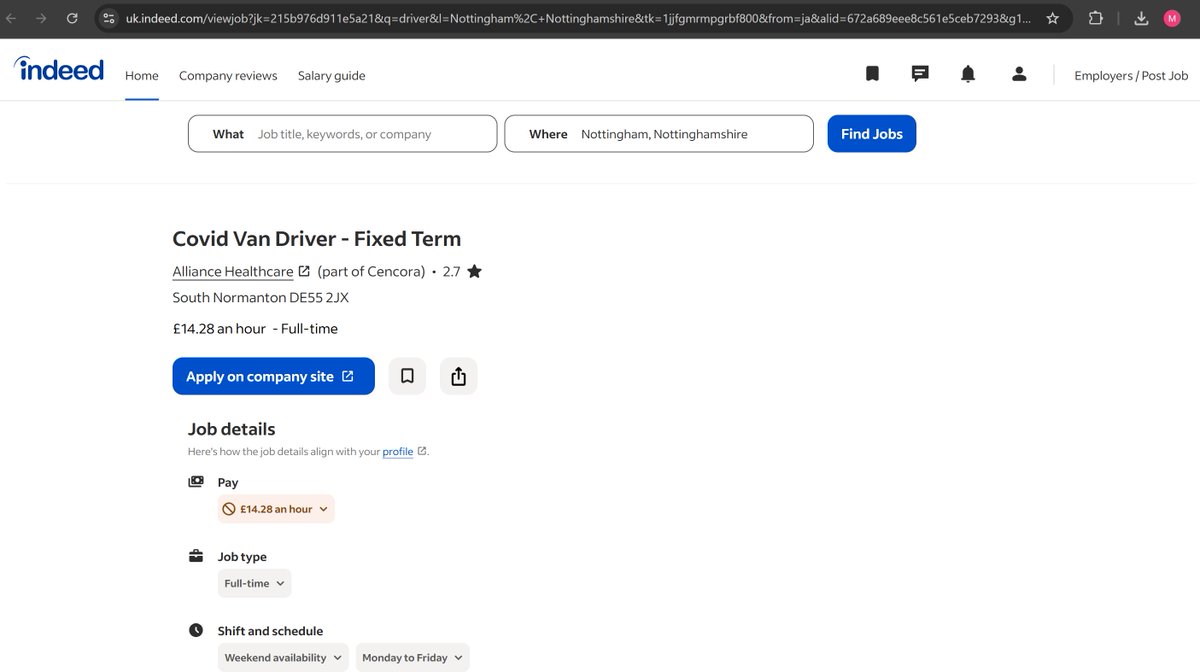Save this job with the bookmark button
This screenshot has width=1200, height=672.
pos(407,376)
